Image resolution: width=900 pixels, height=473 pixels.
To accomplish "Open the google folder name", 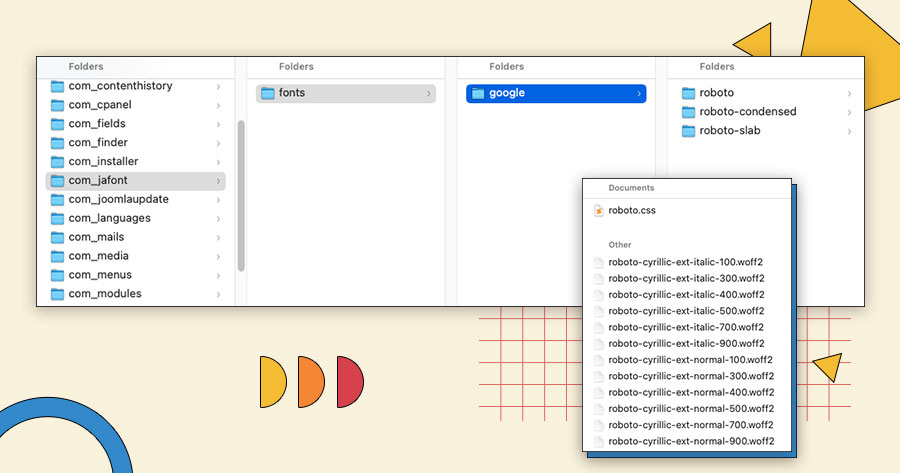I will [507, 93].
